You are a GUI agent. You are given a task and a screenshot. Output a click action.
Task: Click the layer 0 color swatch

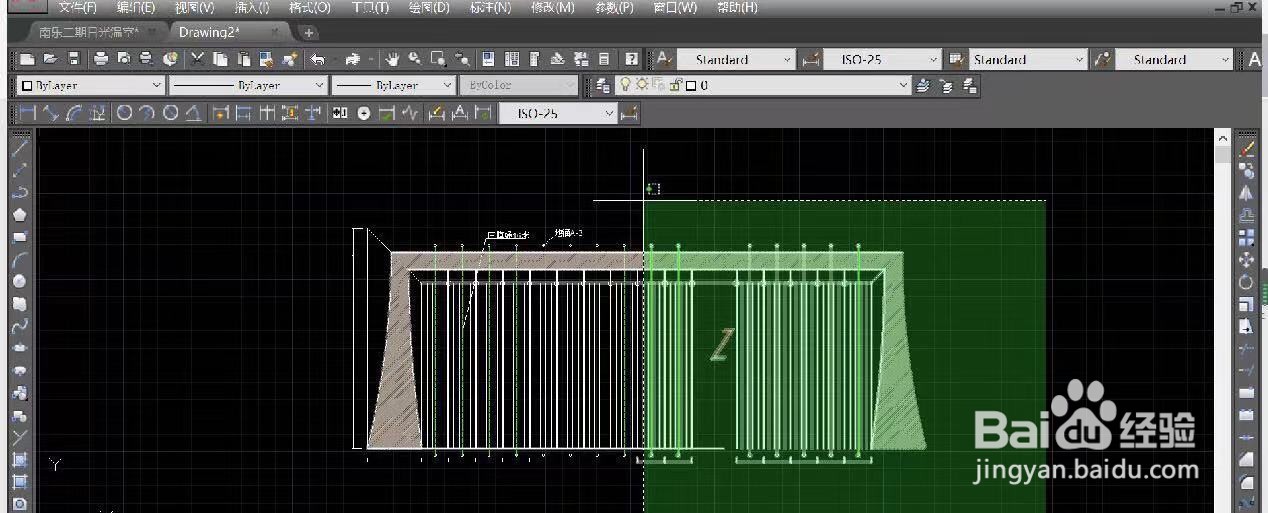[691, 86]
